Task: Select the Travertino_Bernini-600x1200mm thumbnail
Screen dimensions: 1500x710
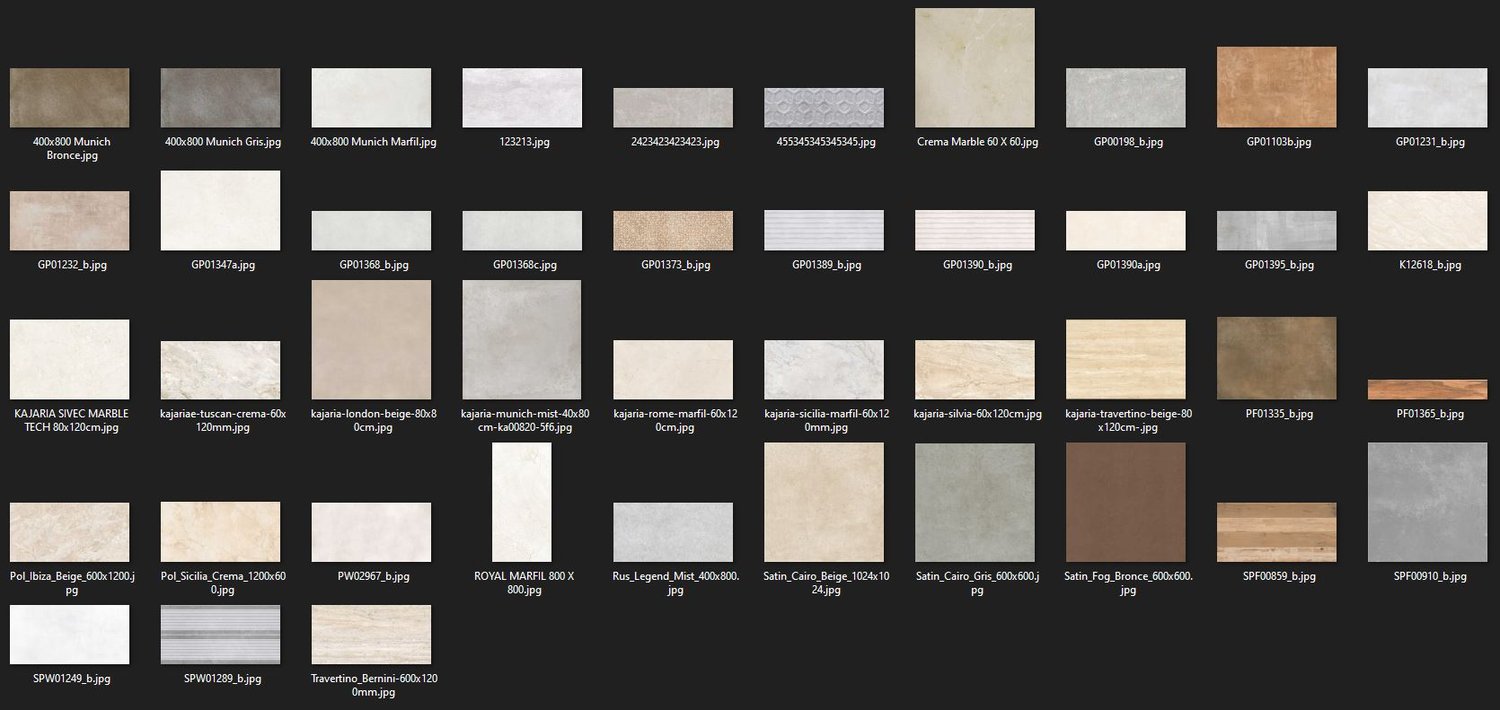Action: tap(372, 634)
